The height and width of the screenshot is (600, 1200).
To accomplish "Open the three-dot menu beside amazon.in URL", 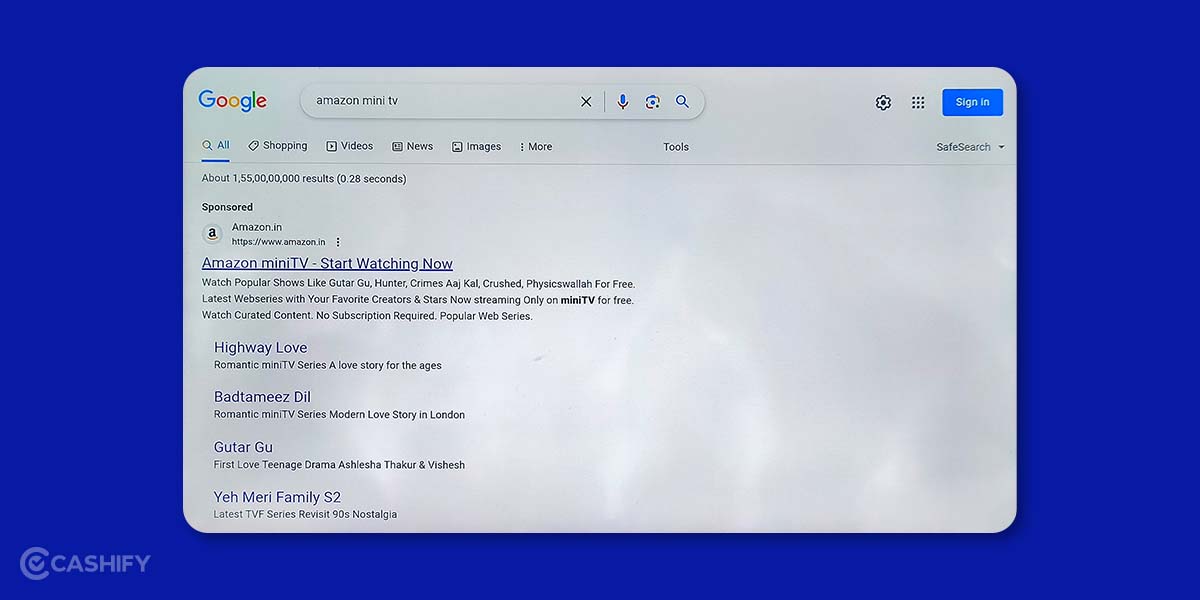I will point(338,242).
